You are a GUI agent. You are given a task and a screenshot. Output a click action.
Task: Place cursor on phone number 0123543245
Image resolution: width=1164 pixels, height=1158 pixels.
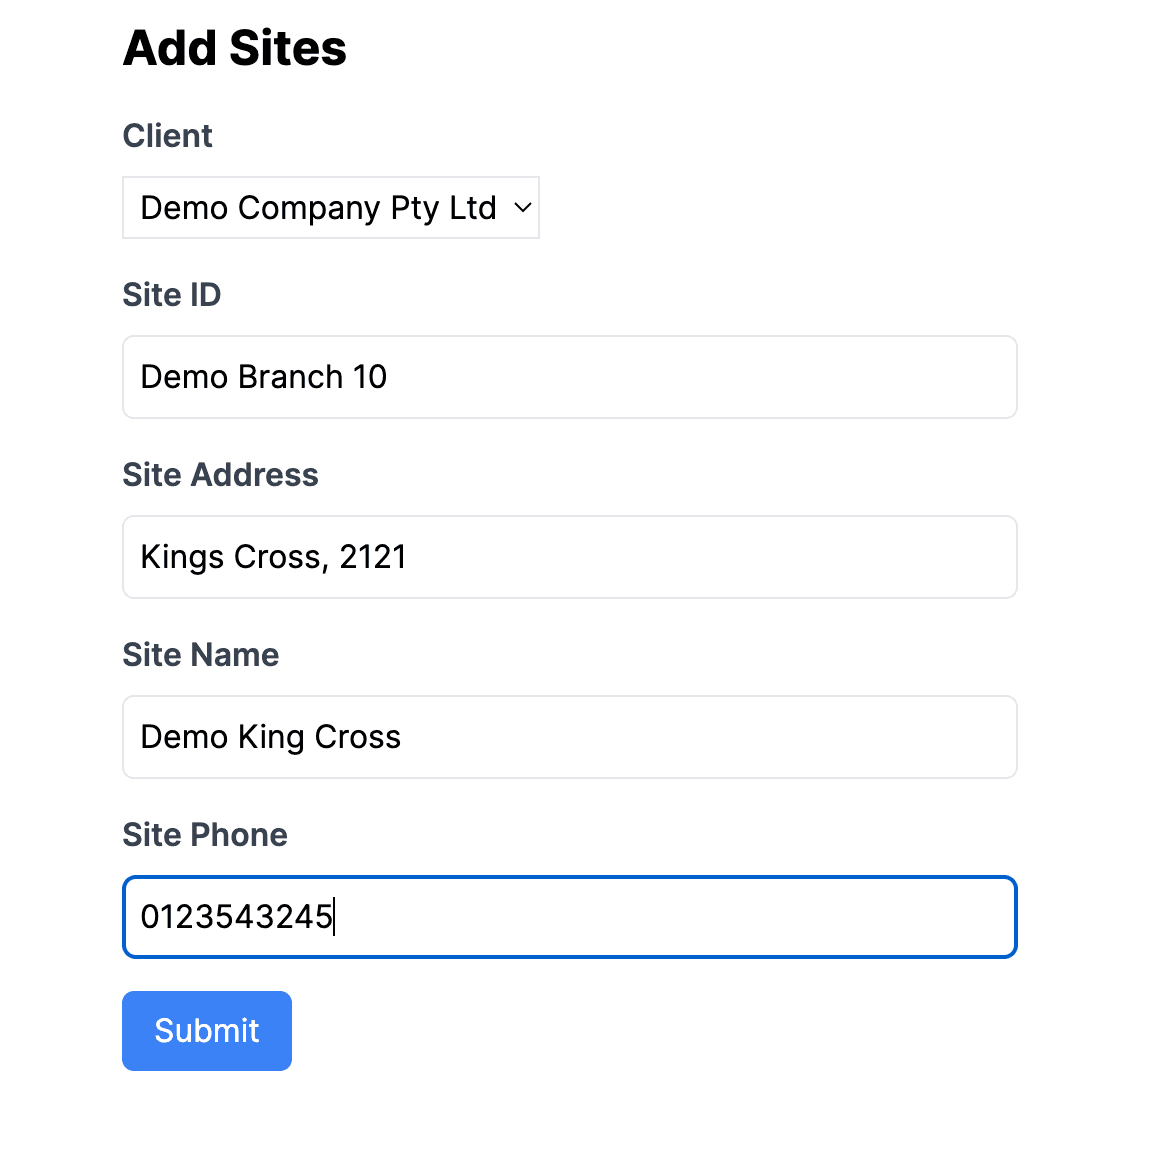tap(237, 917)
